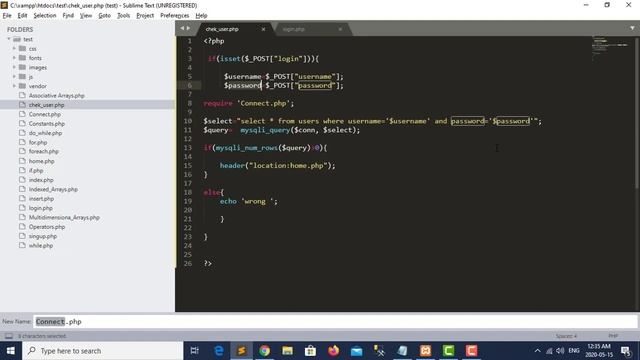Click line number 13 in gutter

(188, 148)
